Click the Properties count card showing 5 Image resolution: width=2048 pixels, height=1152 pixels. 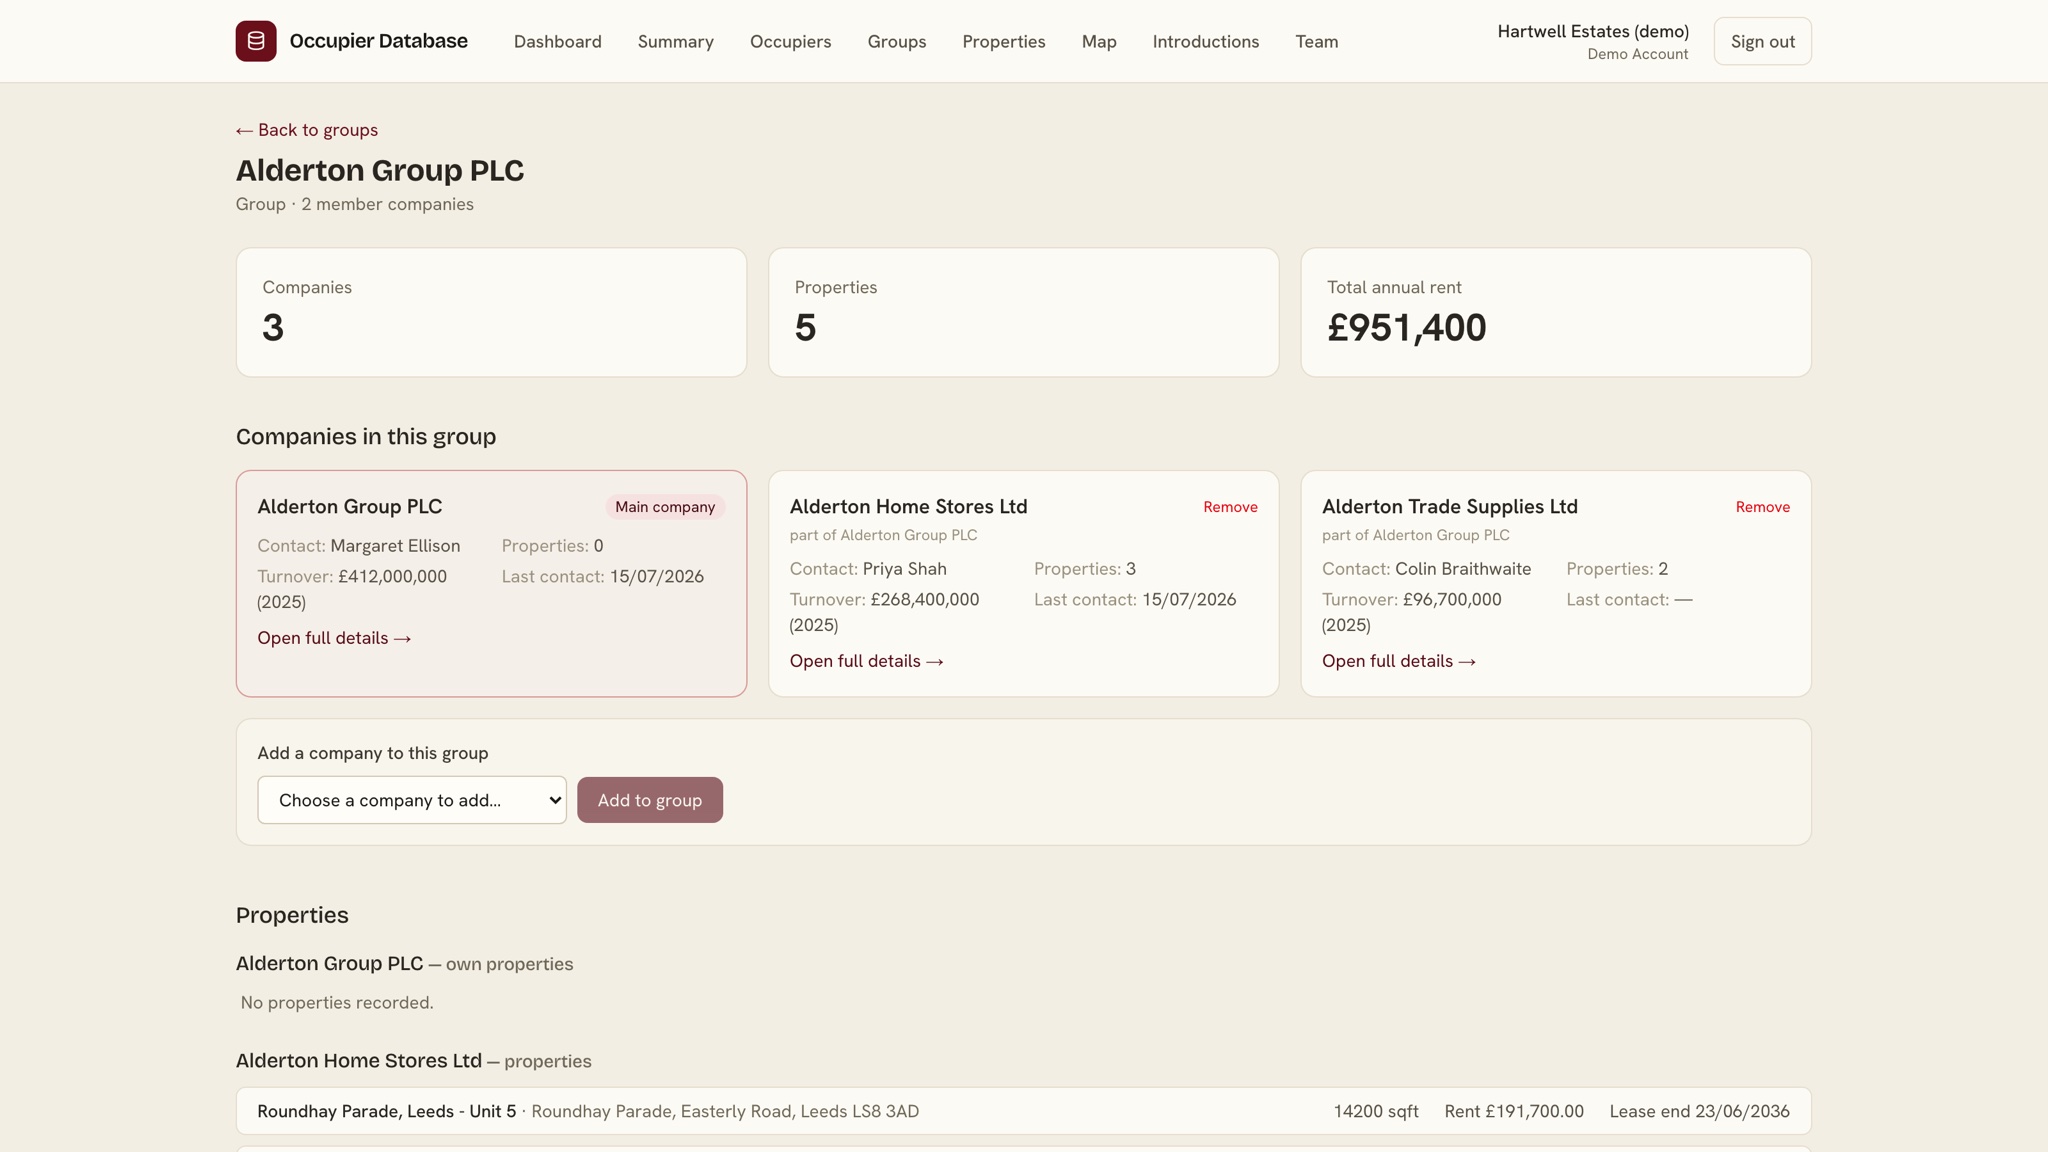pyautogui.click(x=1024, y=312)
